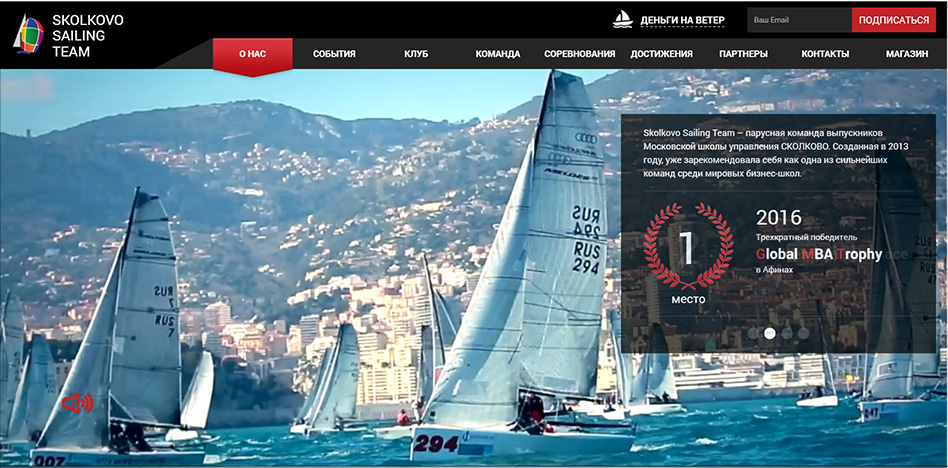Open the Контакты menu item
The height and width of the screenshot is (468, 948).
tap(825, 54)
